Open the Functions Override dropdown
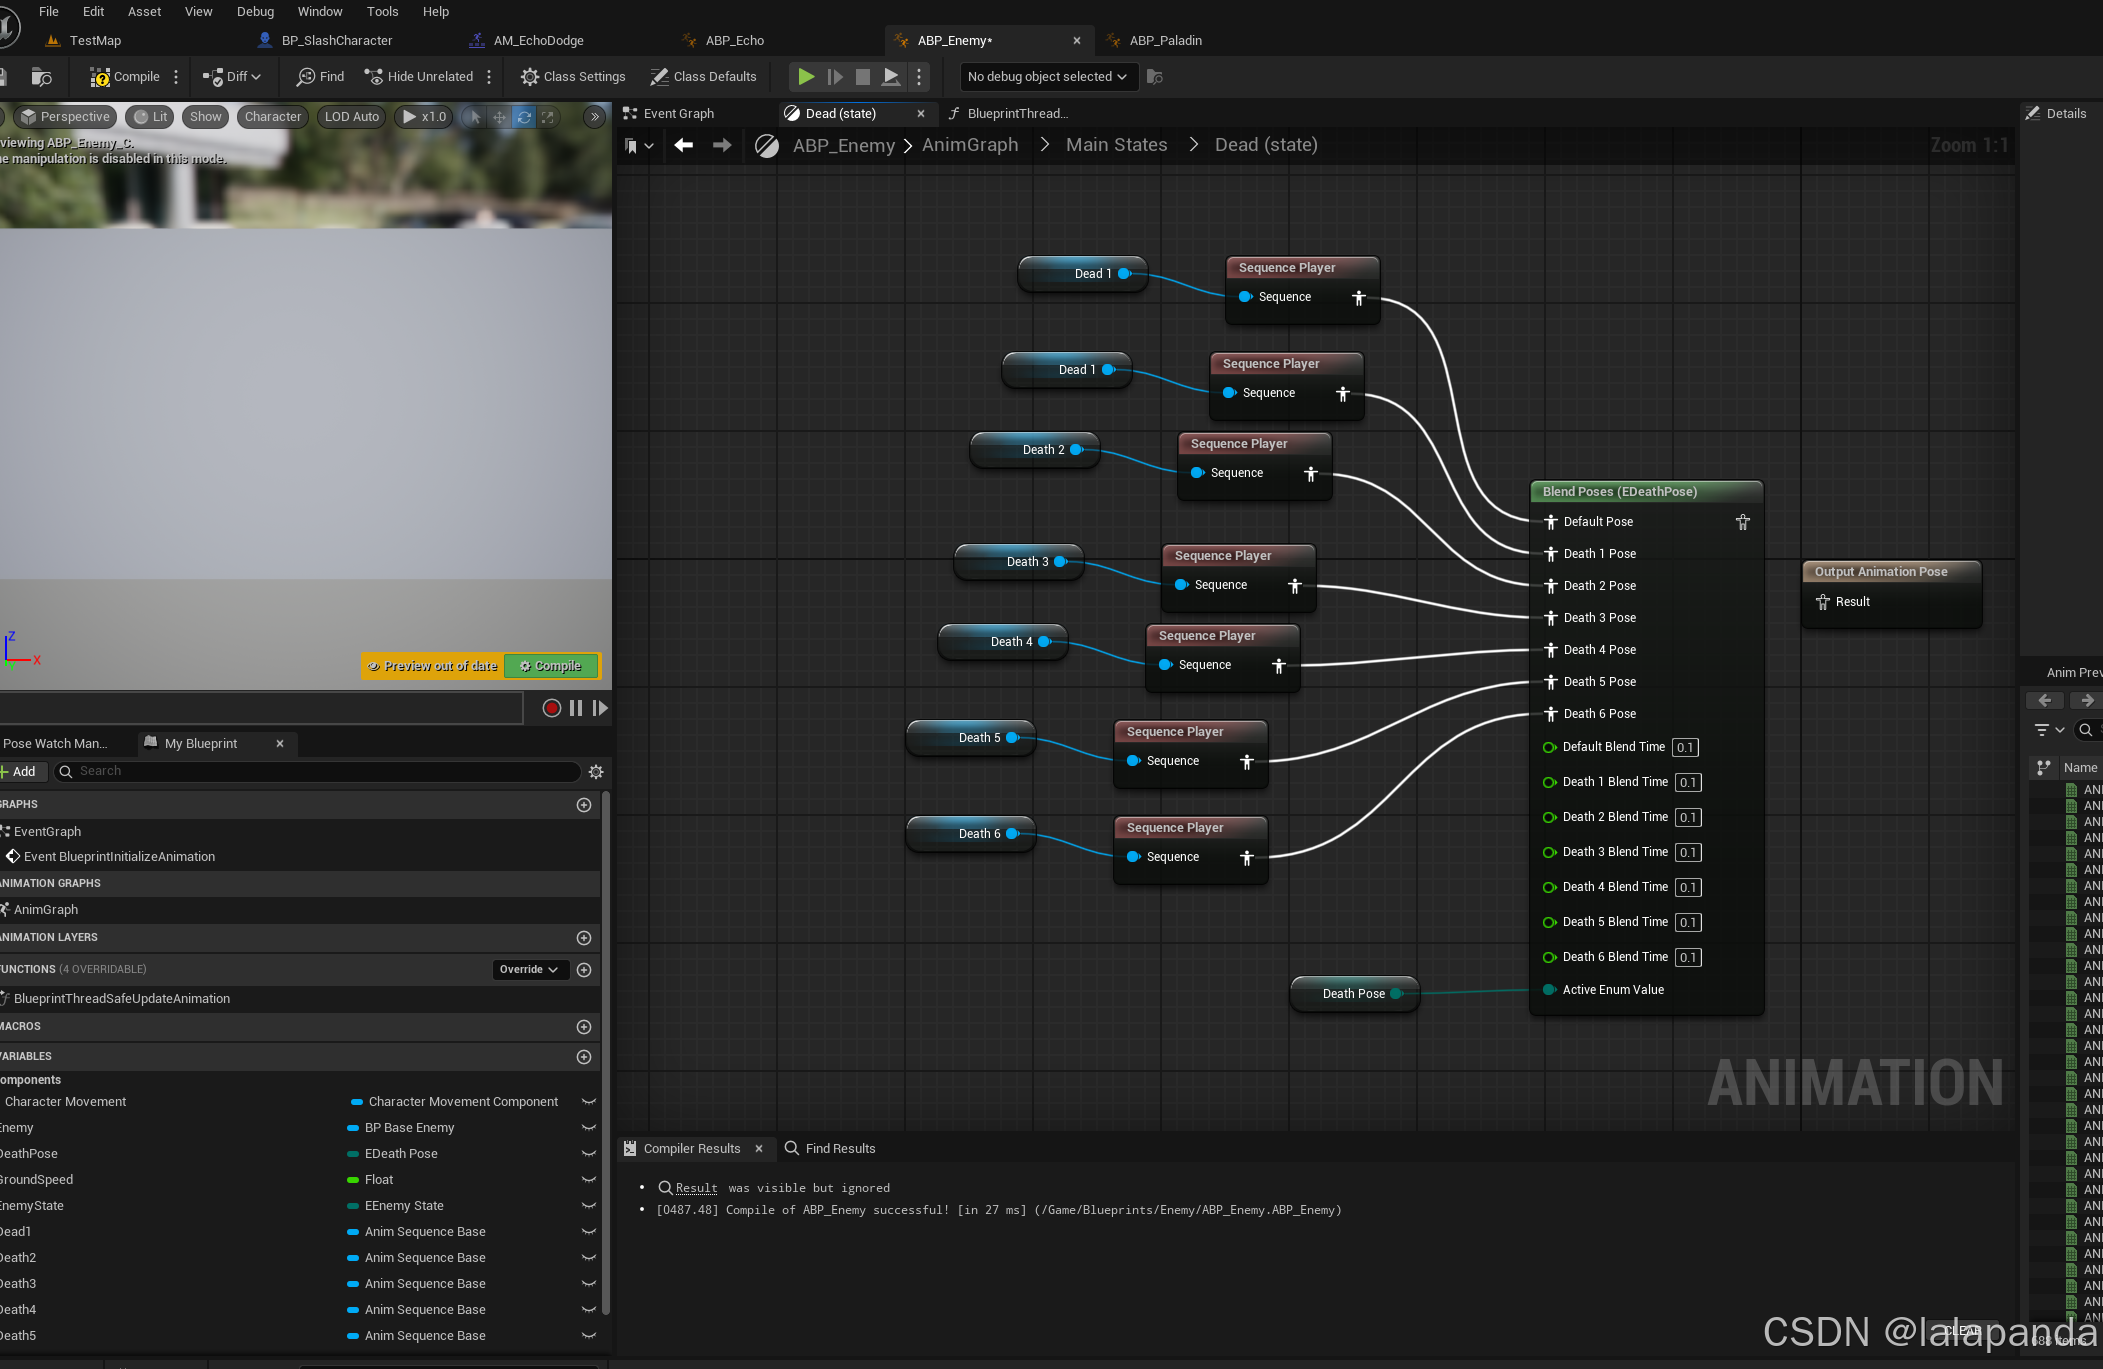The width and height of the screenshot is (2103, 1369). pyautogui.click(x=529, y=970)
